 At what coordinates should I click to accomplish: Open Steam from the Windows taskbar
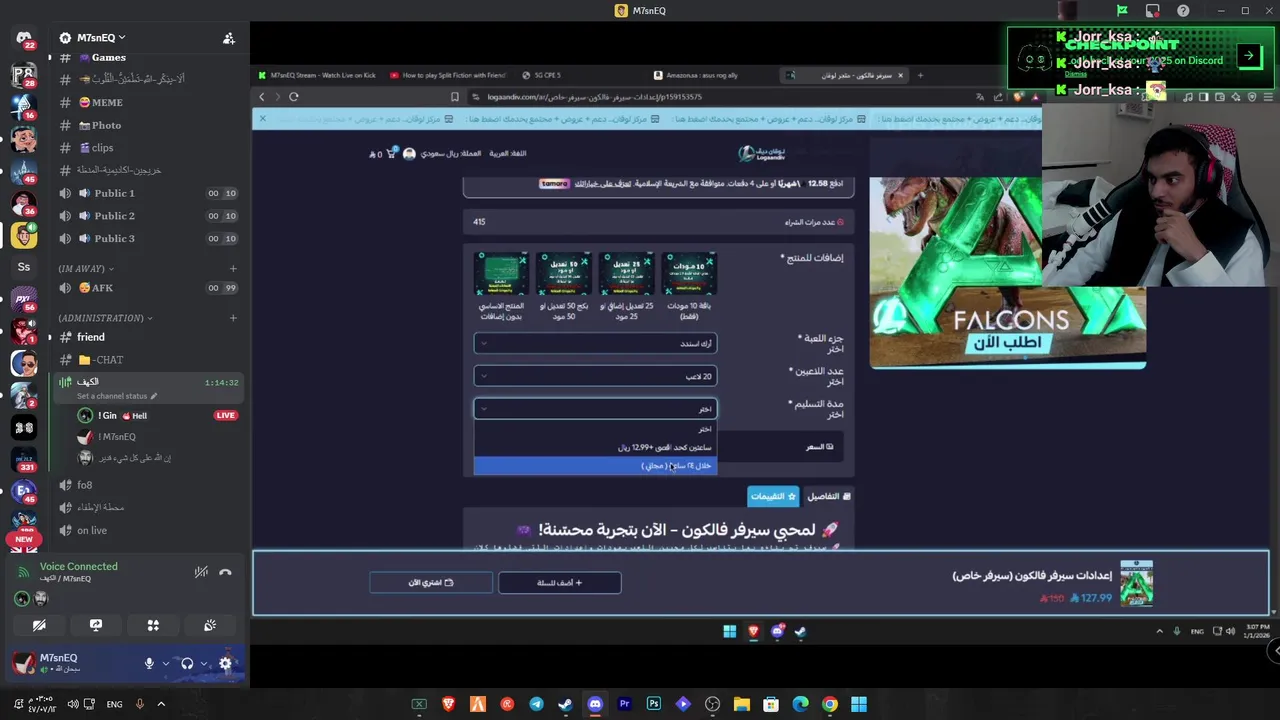[565, 704]
